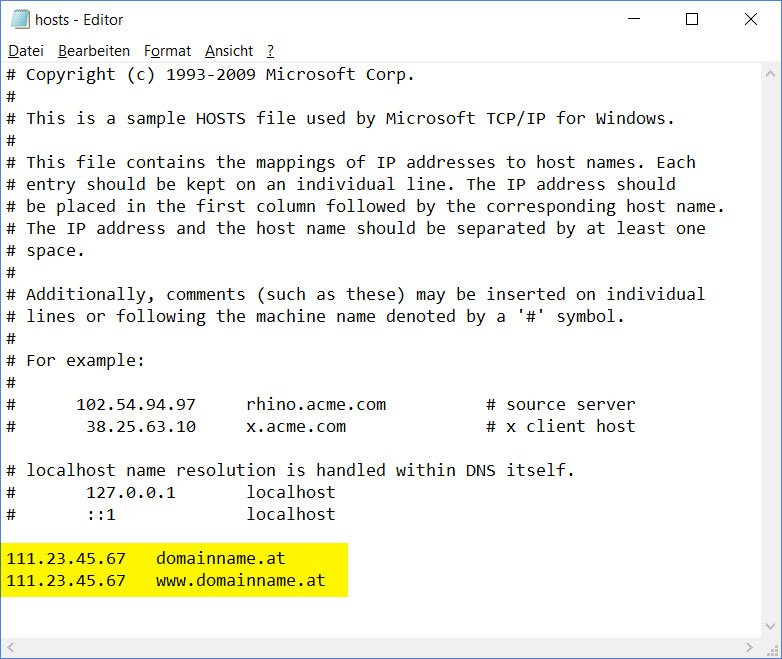Open the Datei menu
The image size is (782, 659).
(x=26, y=51)
